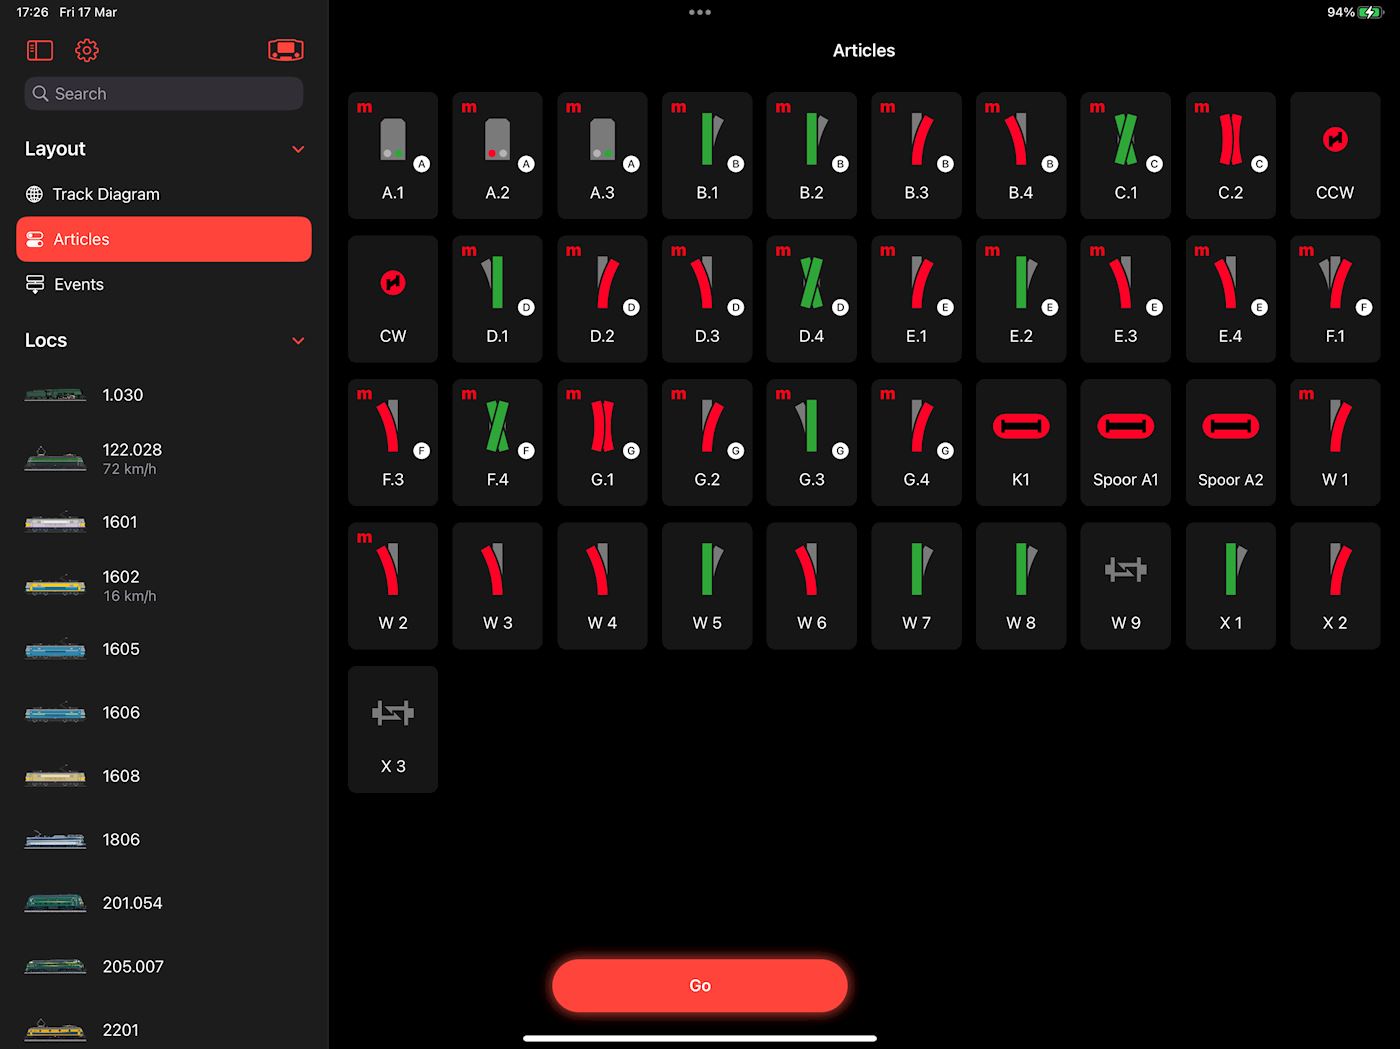The height and width of the screenshot is (1049, 1400).
Task: Tap crossing G.1 tile
Action: pos(602,442)
